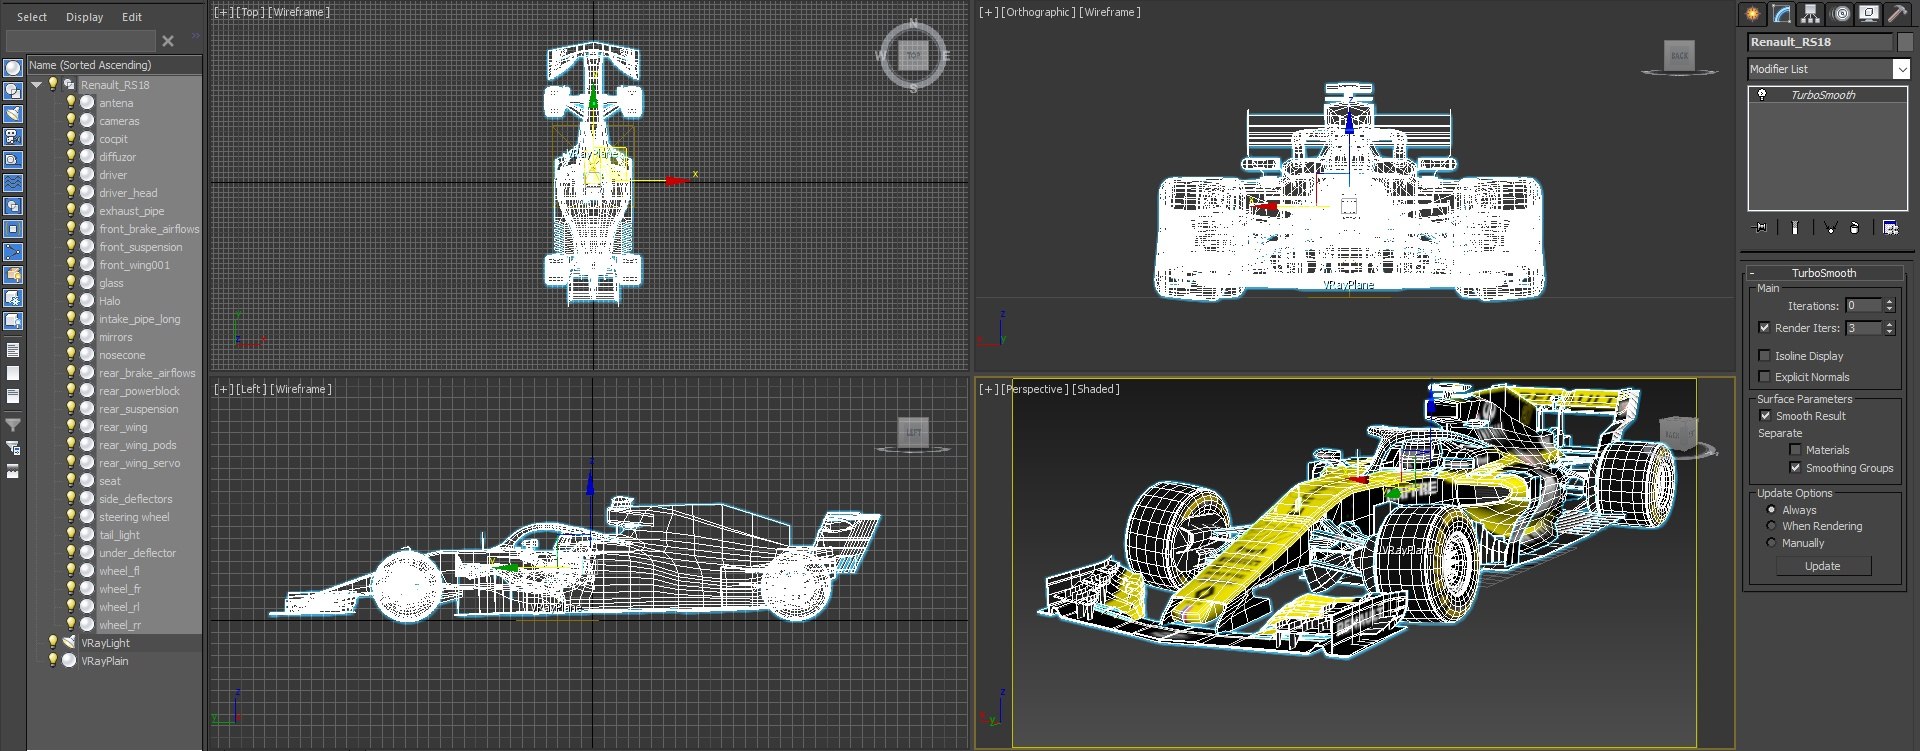Toggle Smoothing Groups checkbox
Screen dimensions: 1920x751
1795,467
